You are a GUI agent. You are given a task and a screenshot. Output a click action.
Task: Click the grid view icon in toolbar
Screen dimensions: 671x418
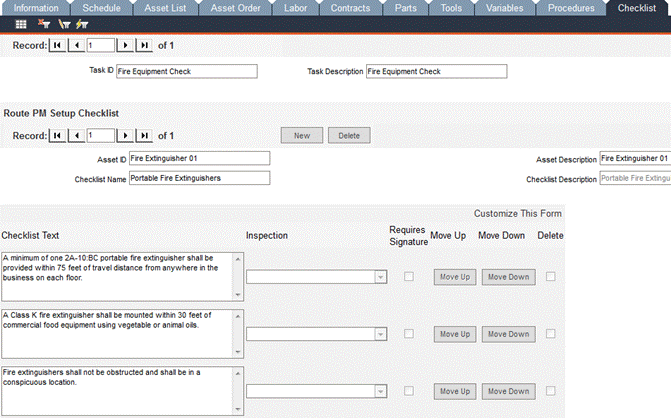click(21, 24)
